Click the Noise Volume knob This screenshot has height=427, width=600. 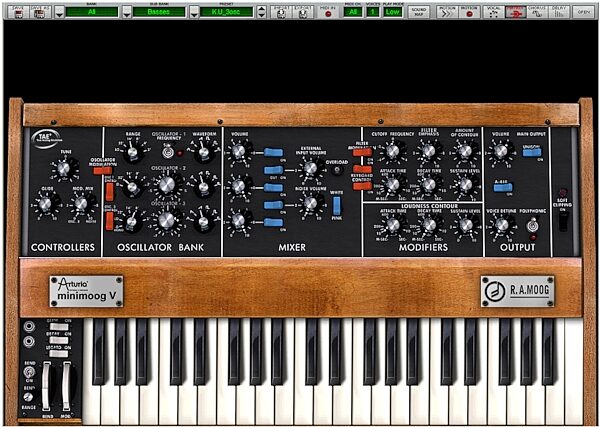coord(310,203)
